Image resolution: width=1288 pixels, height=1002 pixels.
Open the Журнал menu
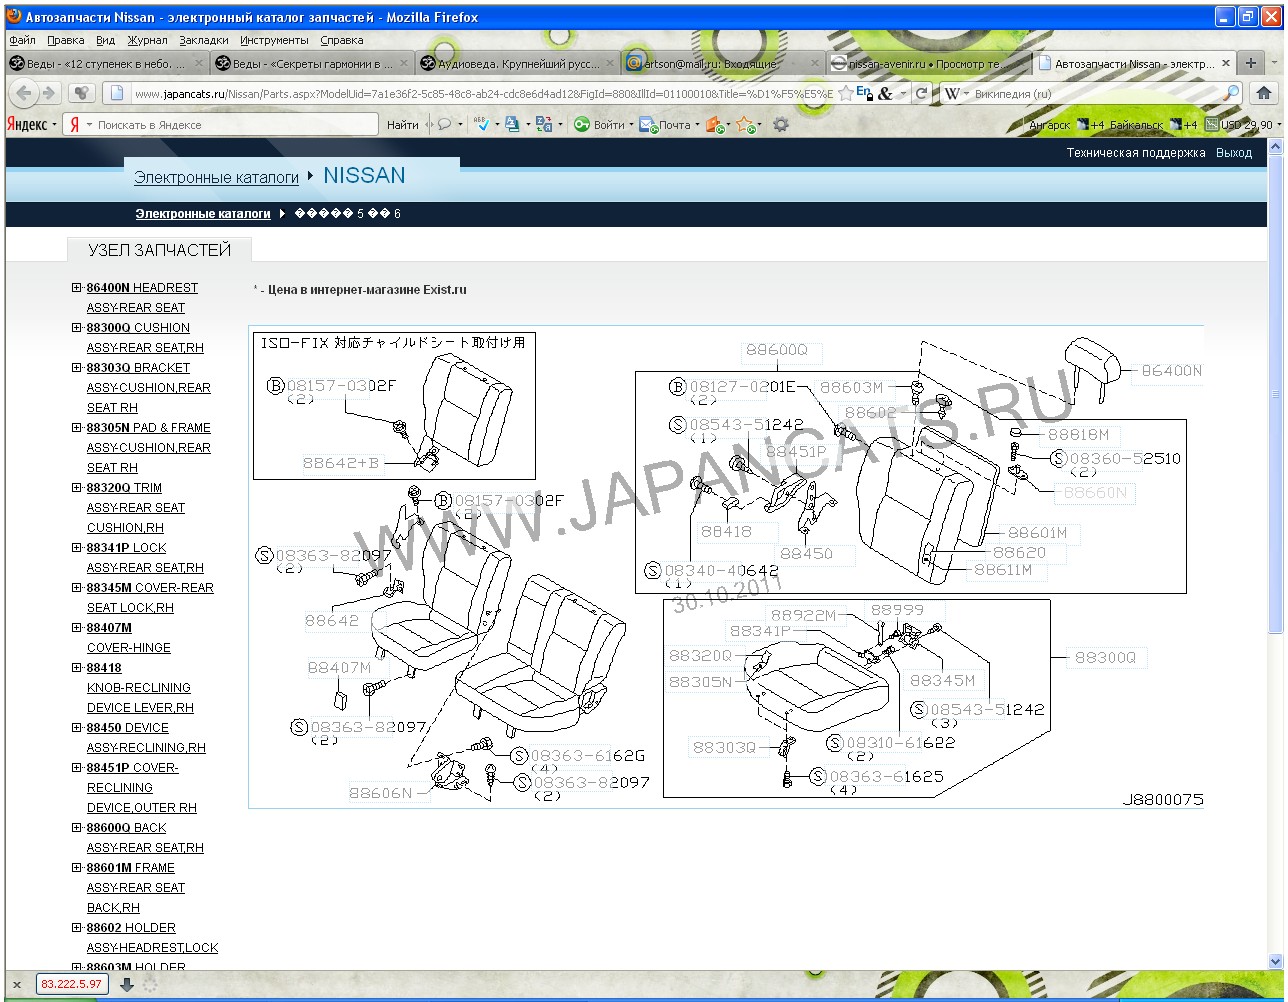click(x=147, y=40)
